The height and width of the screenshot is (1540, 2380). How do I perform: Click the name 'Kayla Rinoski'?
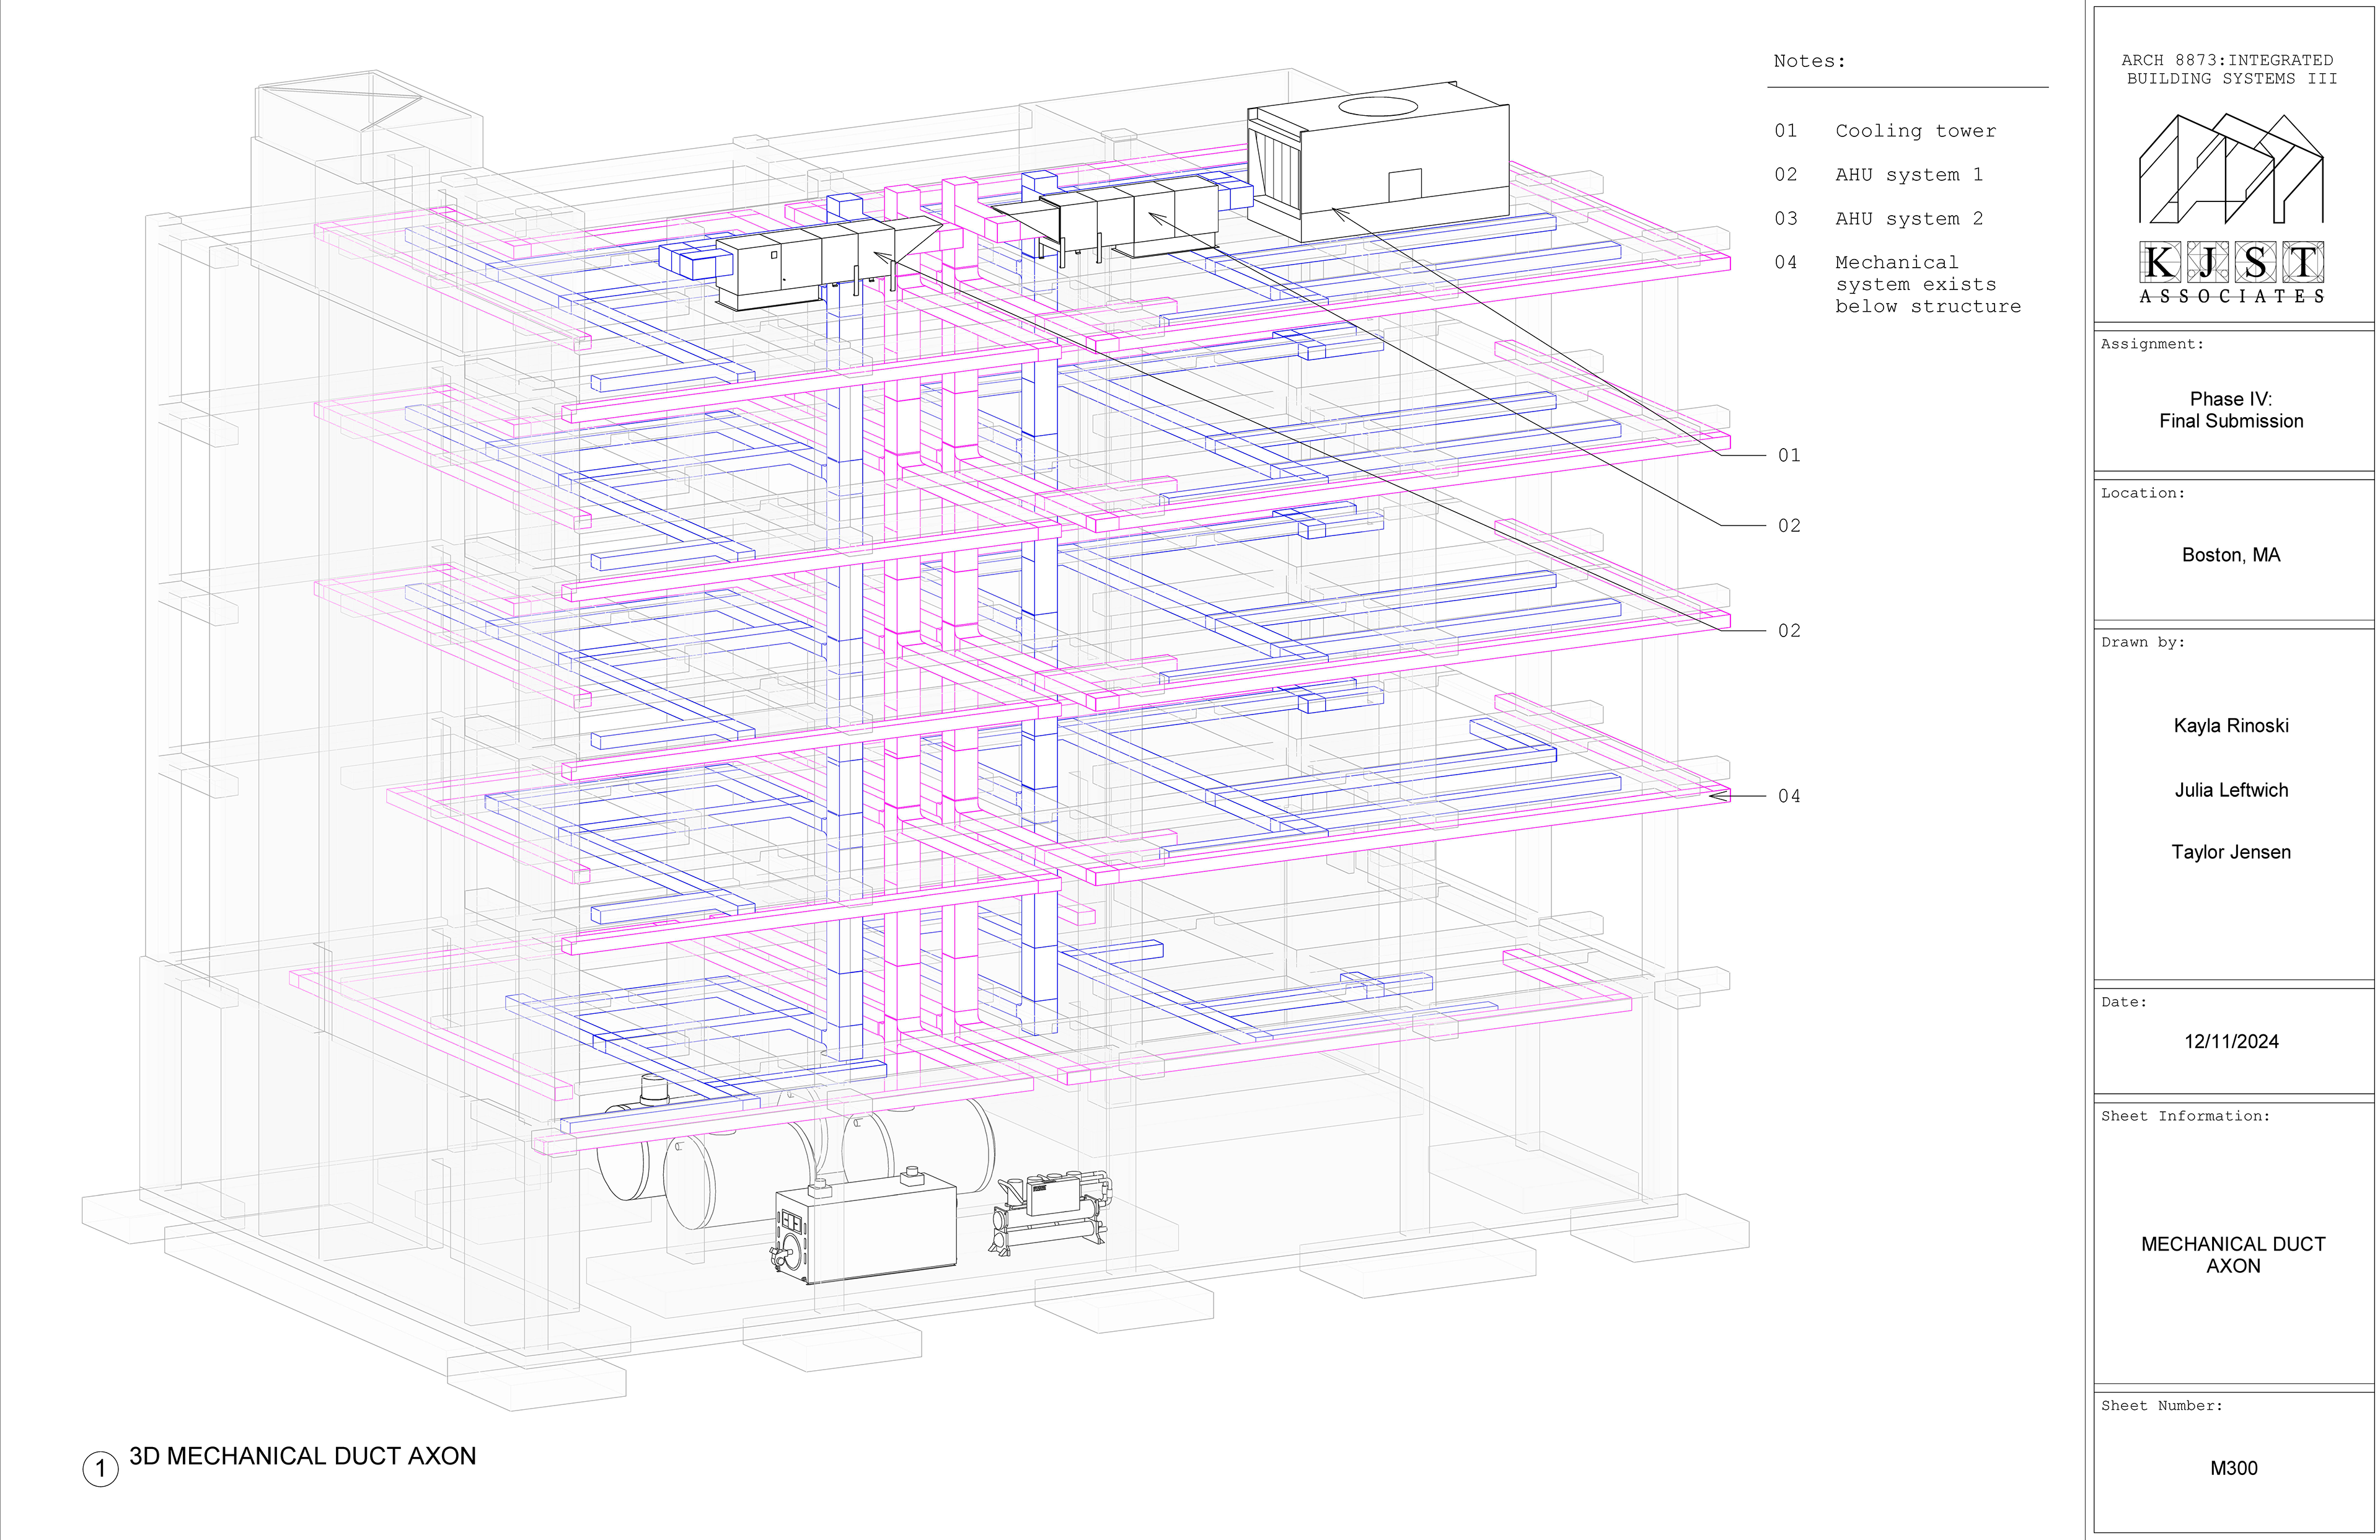[2231, 726]
